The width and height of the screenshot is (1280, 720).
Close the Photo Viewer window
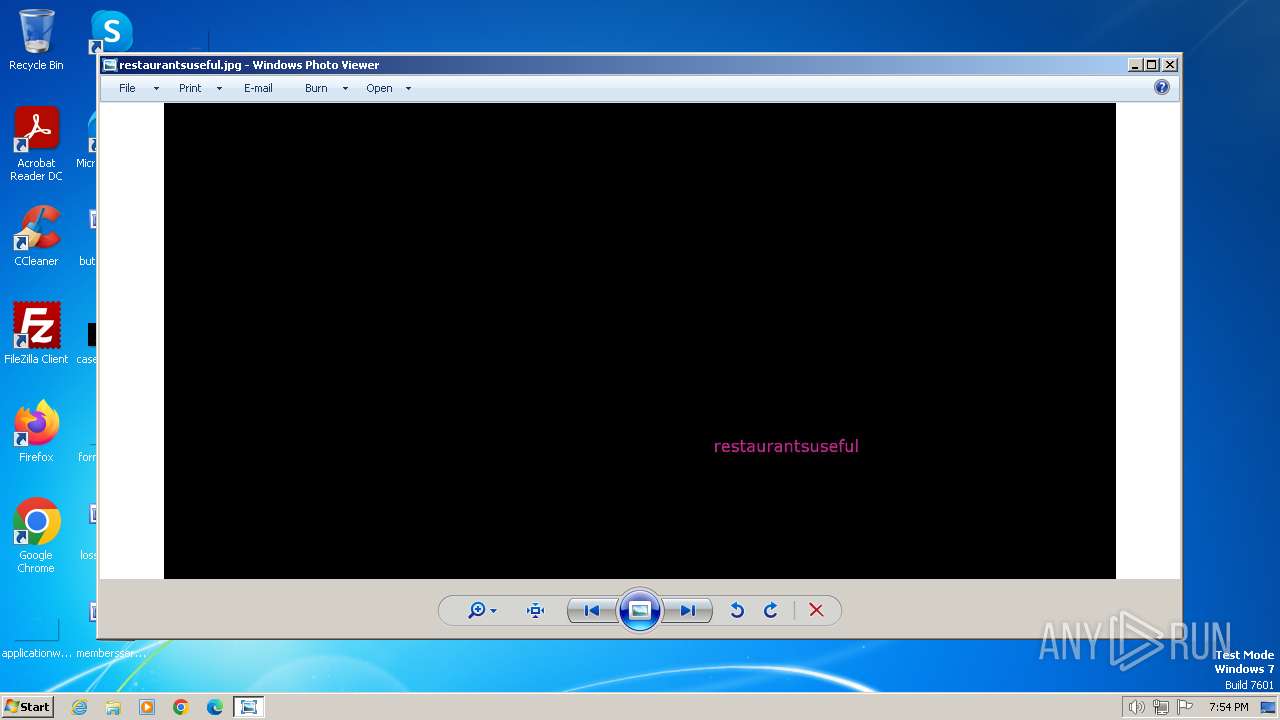tap(1170, 65)
